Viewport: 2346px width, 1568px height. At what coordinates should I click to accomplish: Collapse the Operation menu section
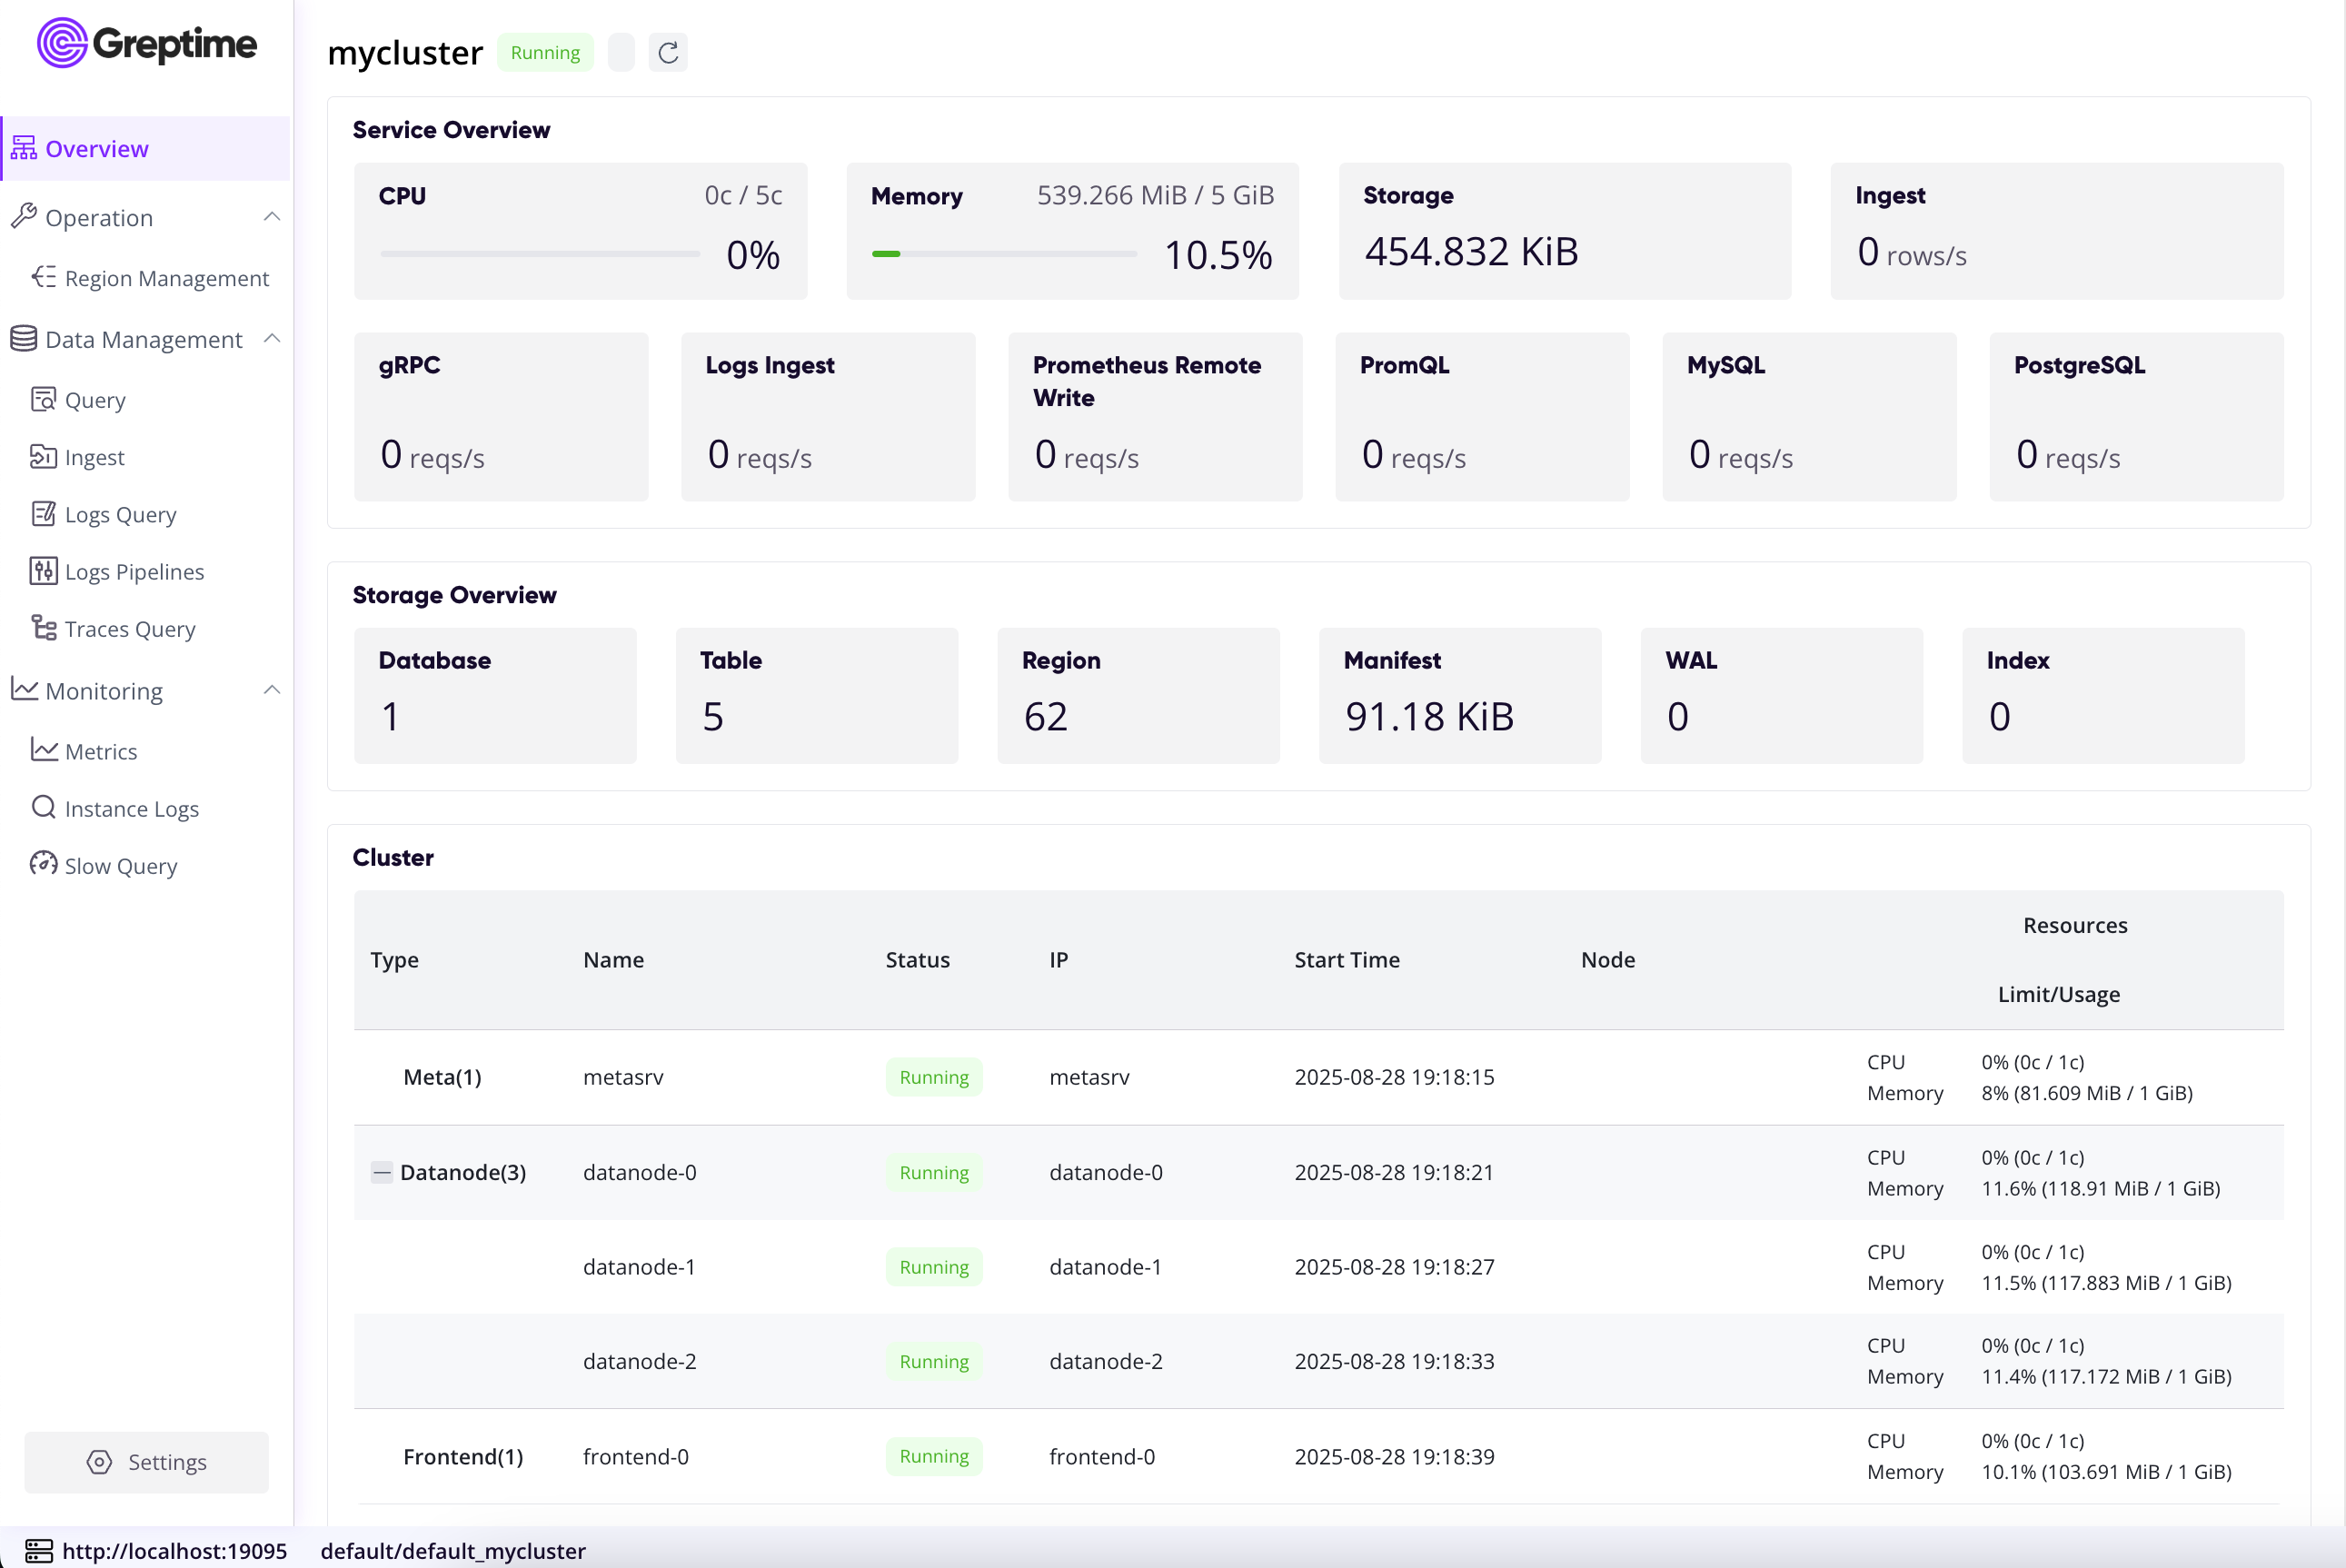(271, 217)
